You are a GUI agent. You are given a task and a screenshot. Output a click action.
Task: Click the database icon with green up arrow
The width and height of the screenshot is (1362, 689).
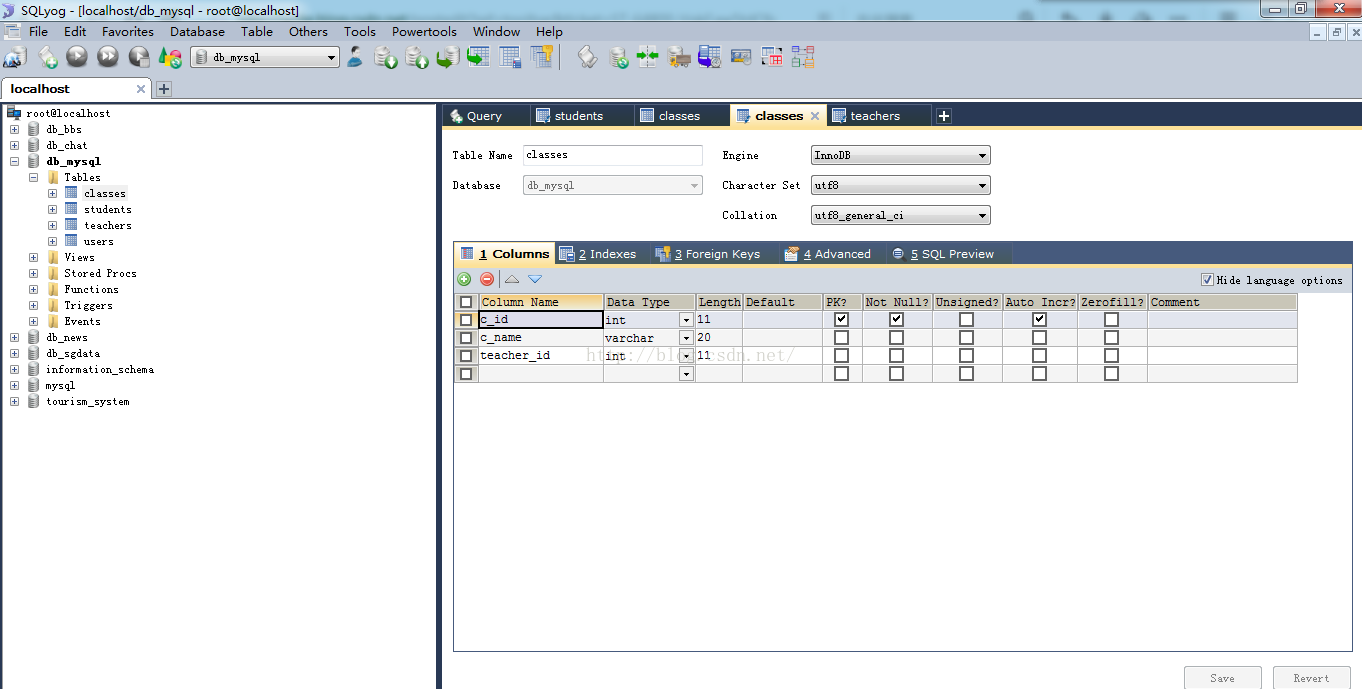417,57
